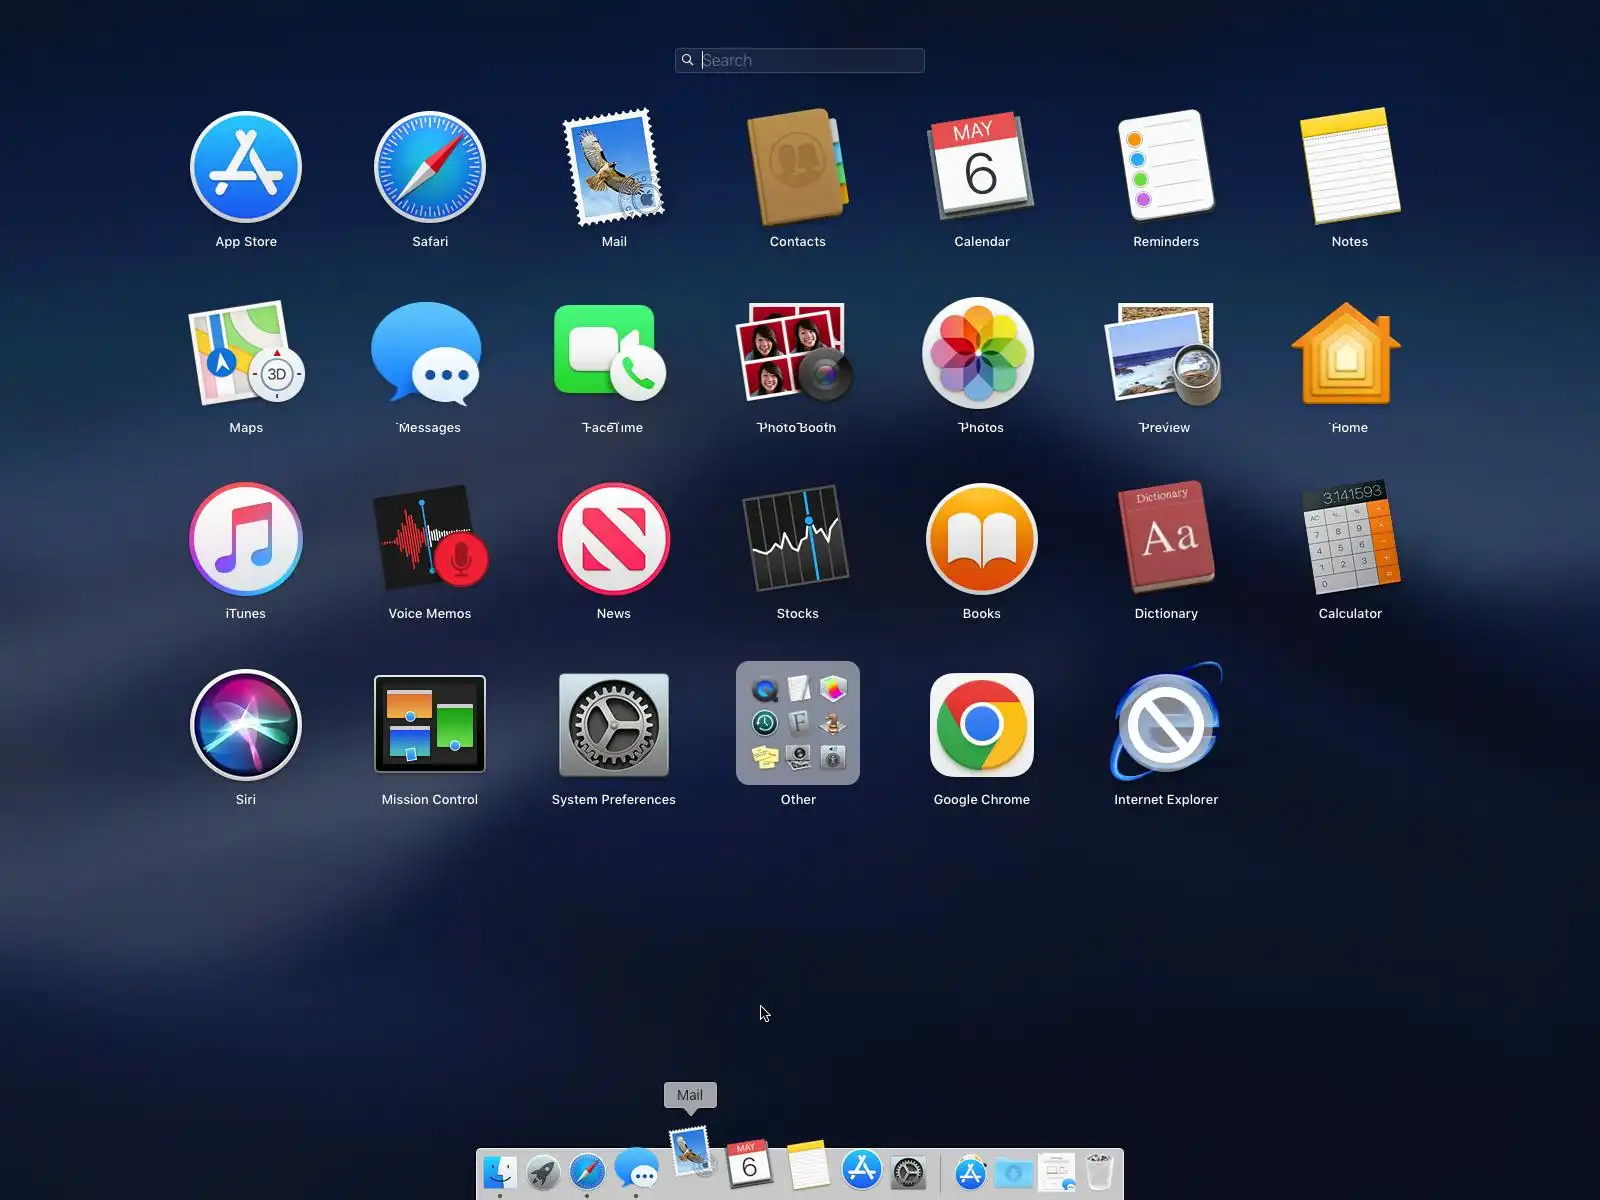Click the Launchpad rocket icon in the Dock
Screen dimensions: 1600x1200
click(x=543, y=1172)
